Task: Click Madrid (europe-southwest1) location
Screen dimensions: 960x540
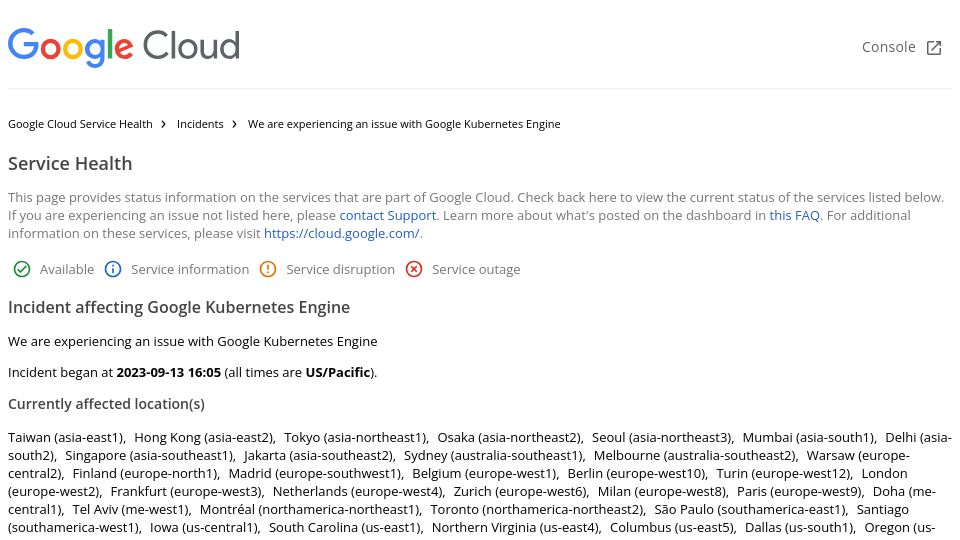Action: 316,473
